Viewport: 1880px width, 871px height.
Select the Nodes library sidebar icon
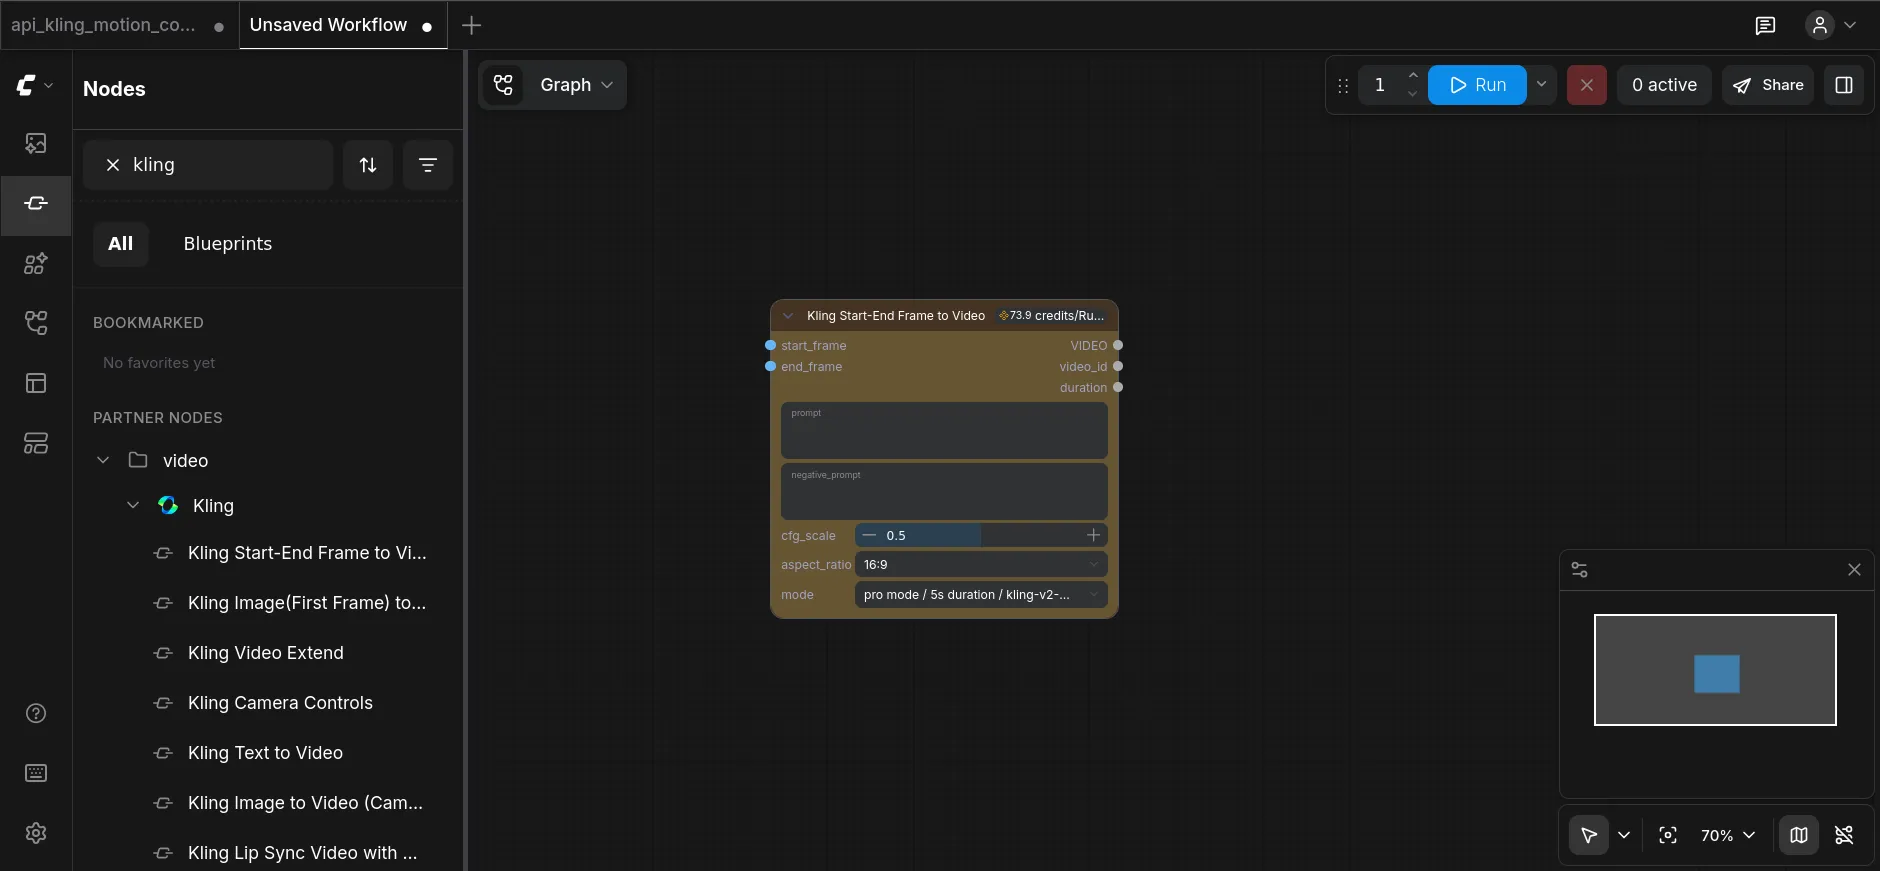[36, 204]
